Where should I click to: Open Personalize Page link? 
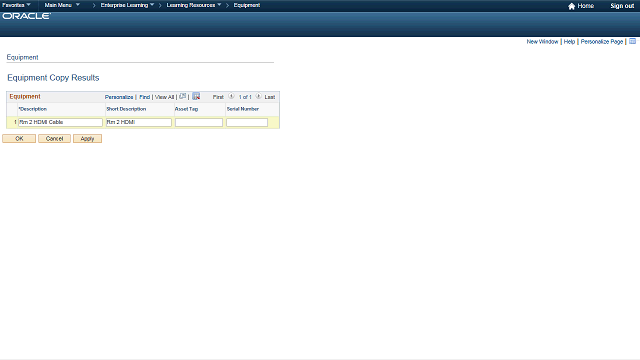coord(602,42)
